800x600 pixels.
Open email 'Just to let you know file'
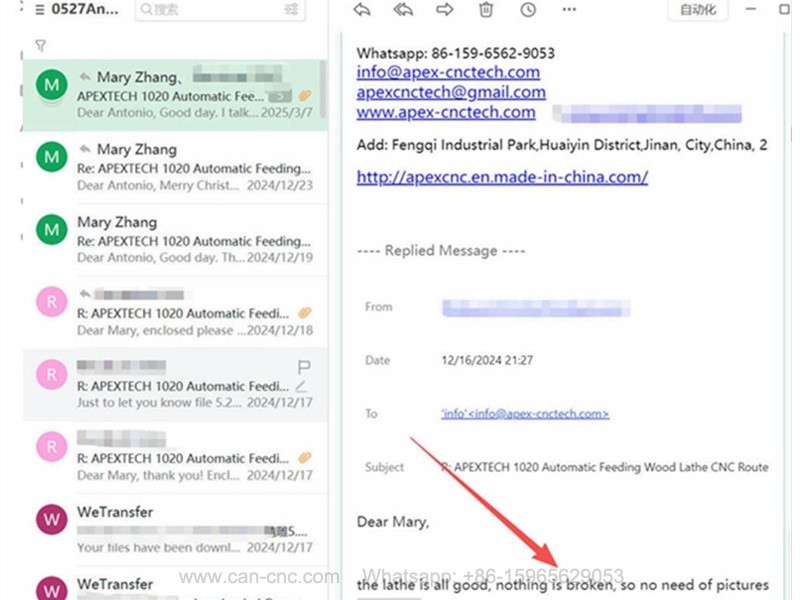pos(175,385)
